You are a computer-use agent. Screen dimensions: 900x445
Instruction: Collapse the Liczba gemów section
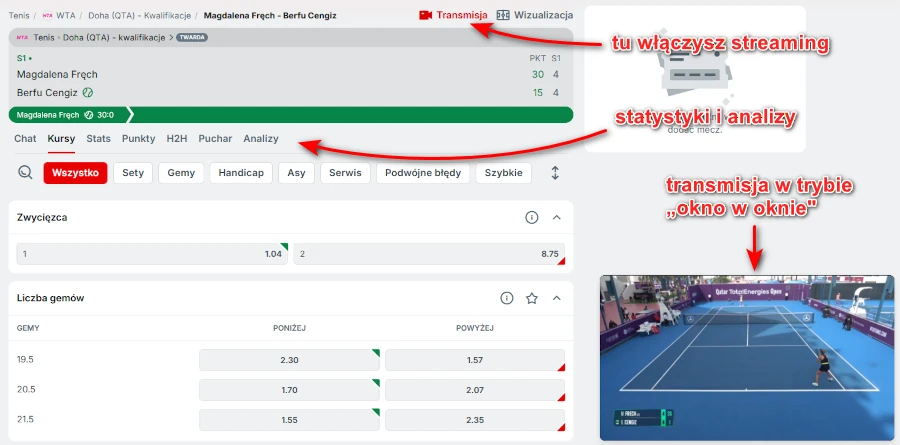556,298
